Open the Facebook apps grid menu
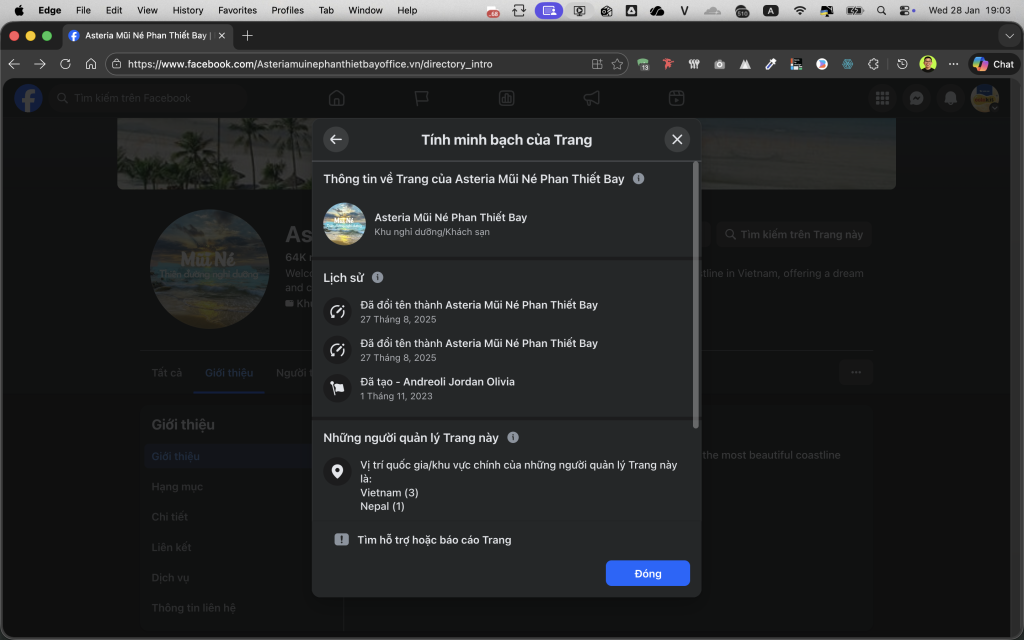 pos(882,98)
